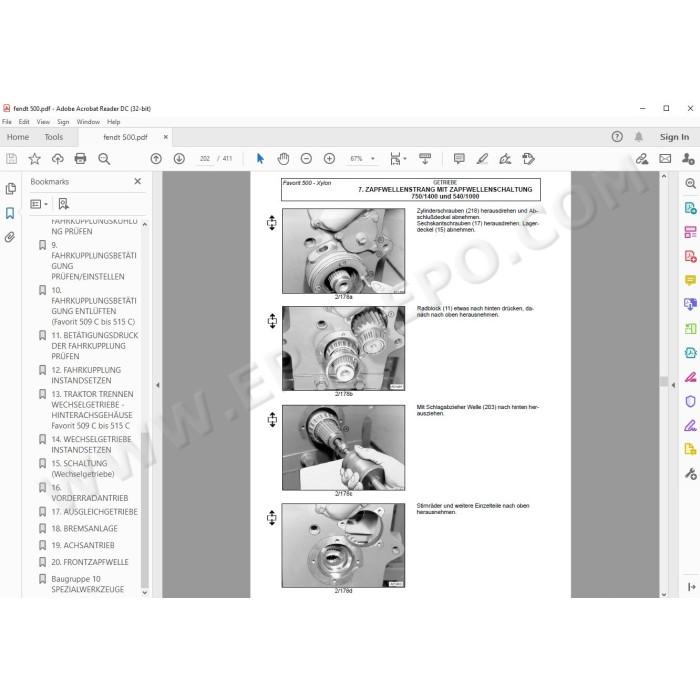Open bookmark options dropdown
This screenshot has width=700, height=700.
pos(39,204)
